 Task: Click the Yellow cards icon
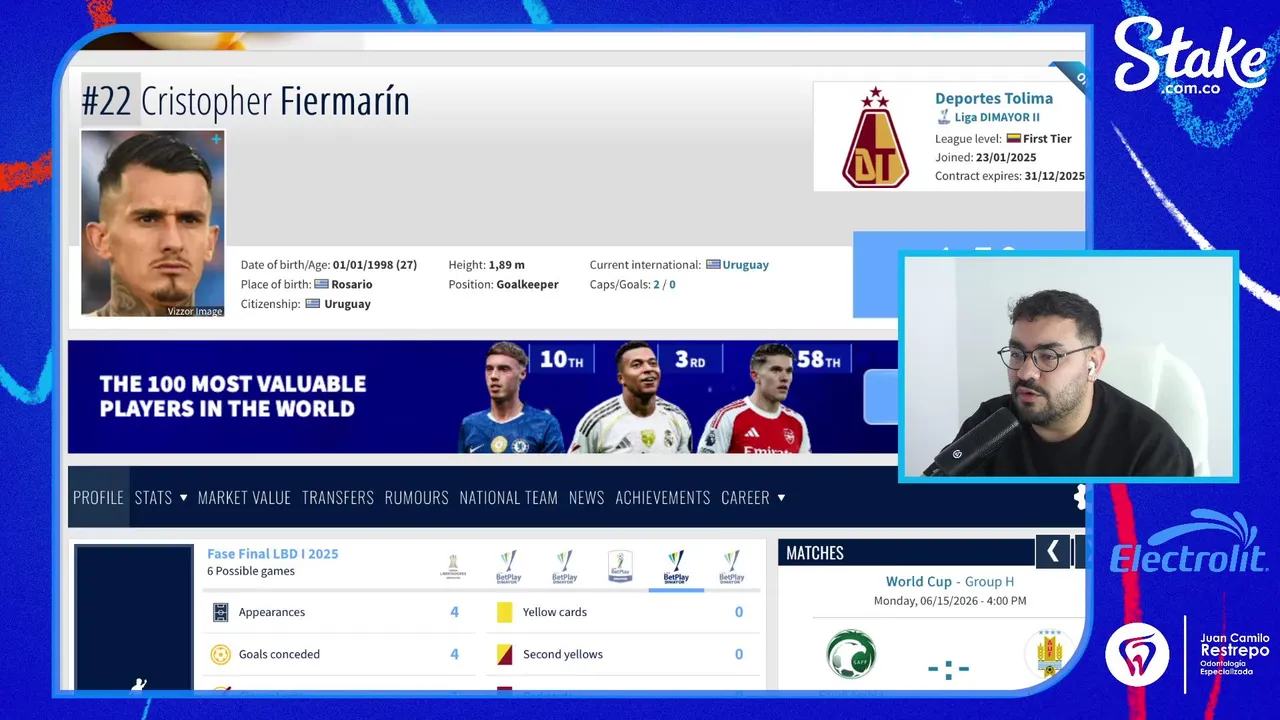(504, 612)
